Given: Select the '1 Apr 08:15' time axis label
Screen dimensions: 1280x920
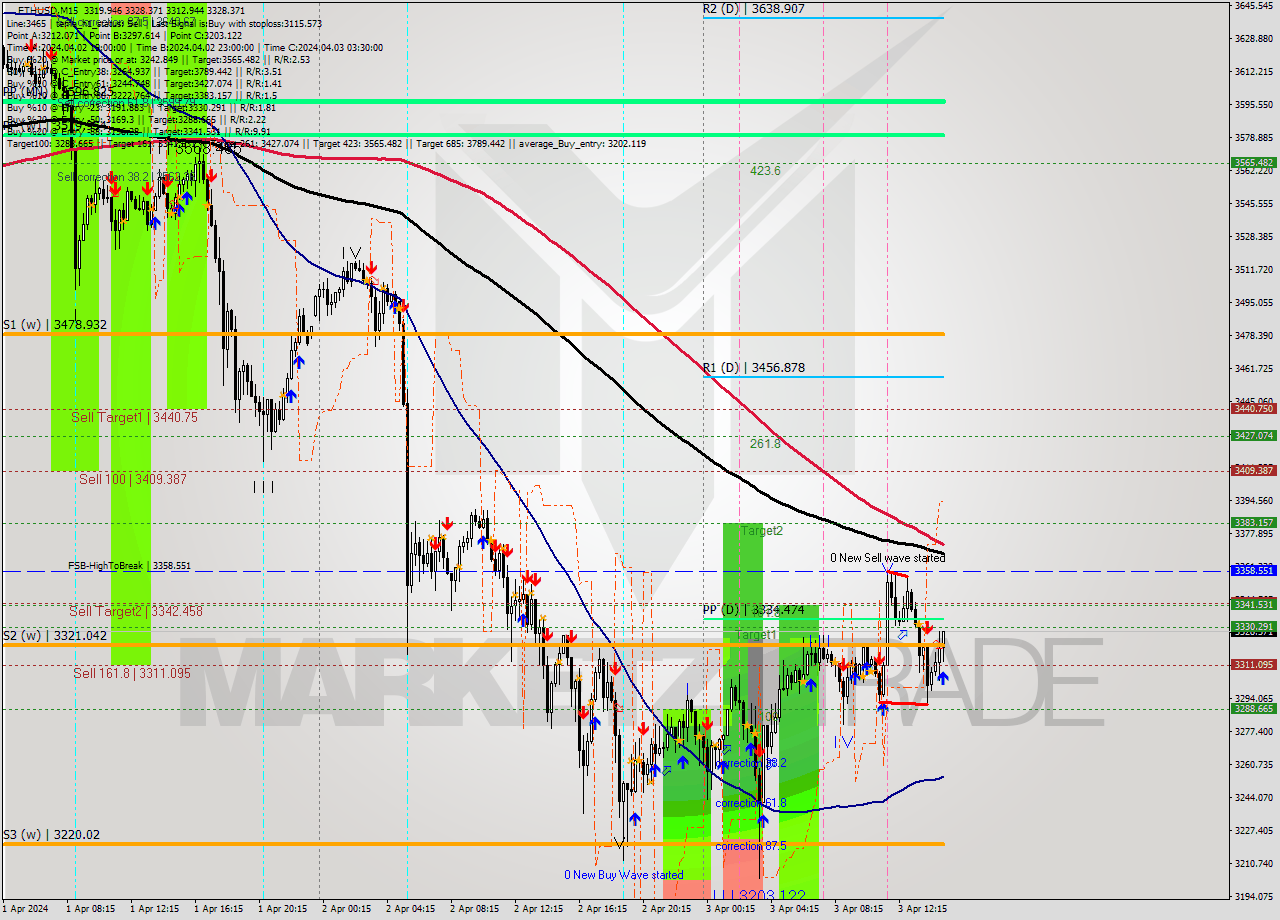Looking at the screenshot, I should [x=91, y=910].
